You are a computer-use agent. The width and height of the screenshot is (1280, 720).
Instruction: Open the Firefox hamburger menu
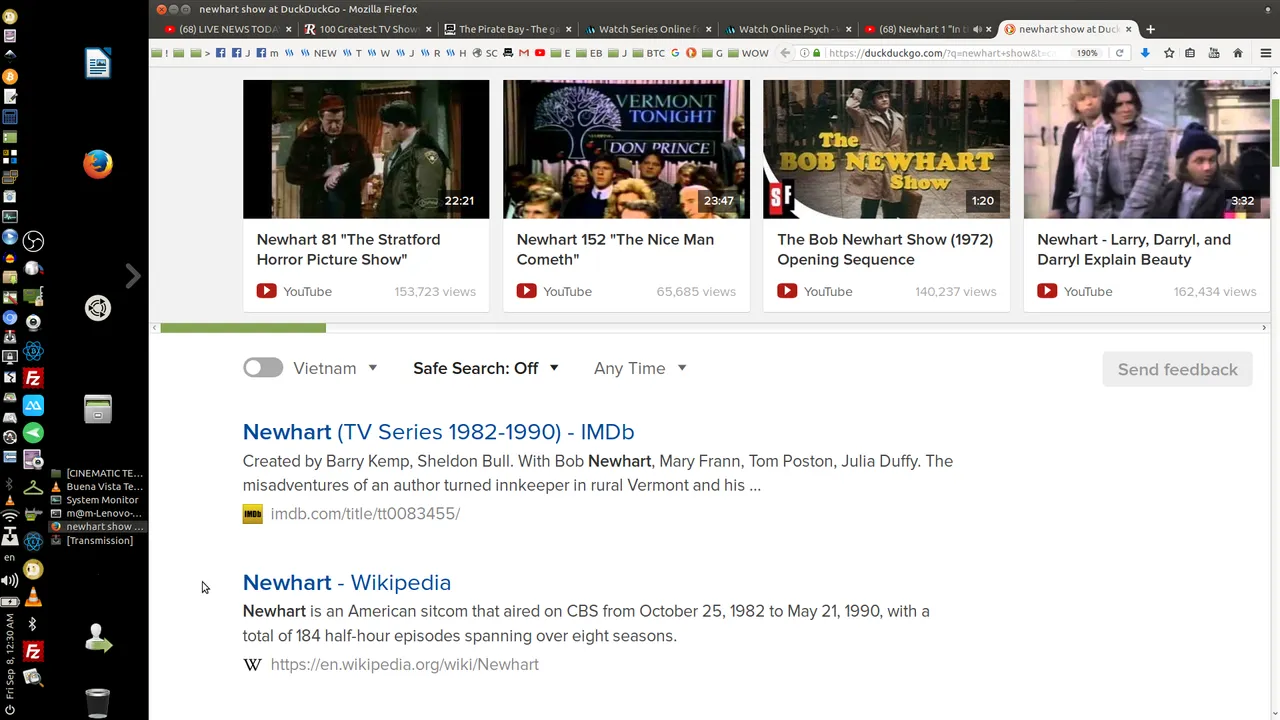coord(1265,53)
